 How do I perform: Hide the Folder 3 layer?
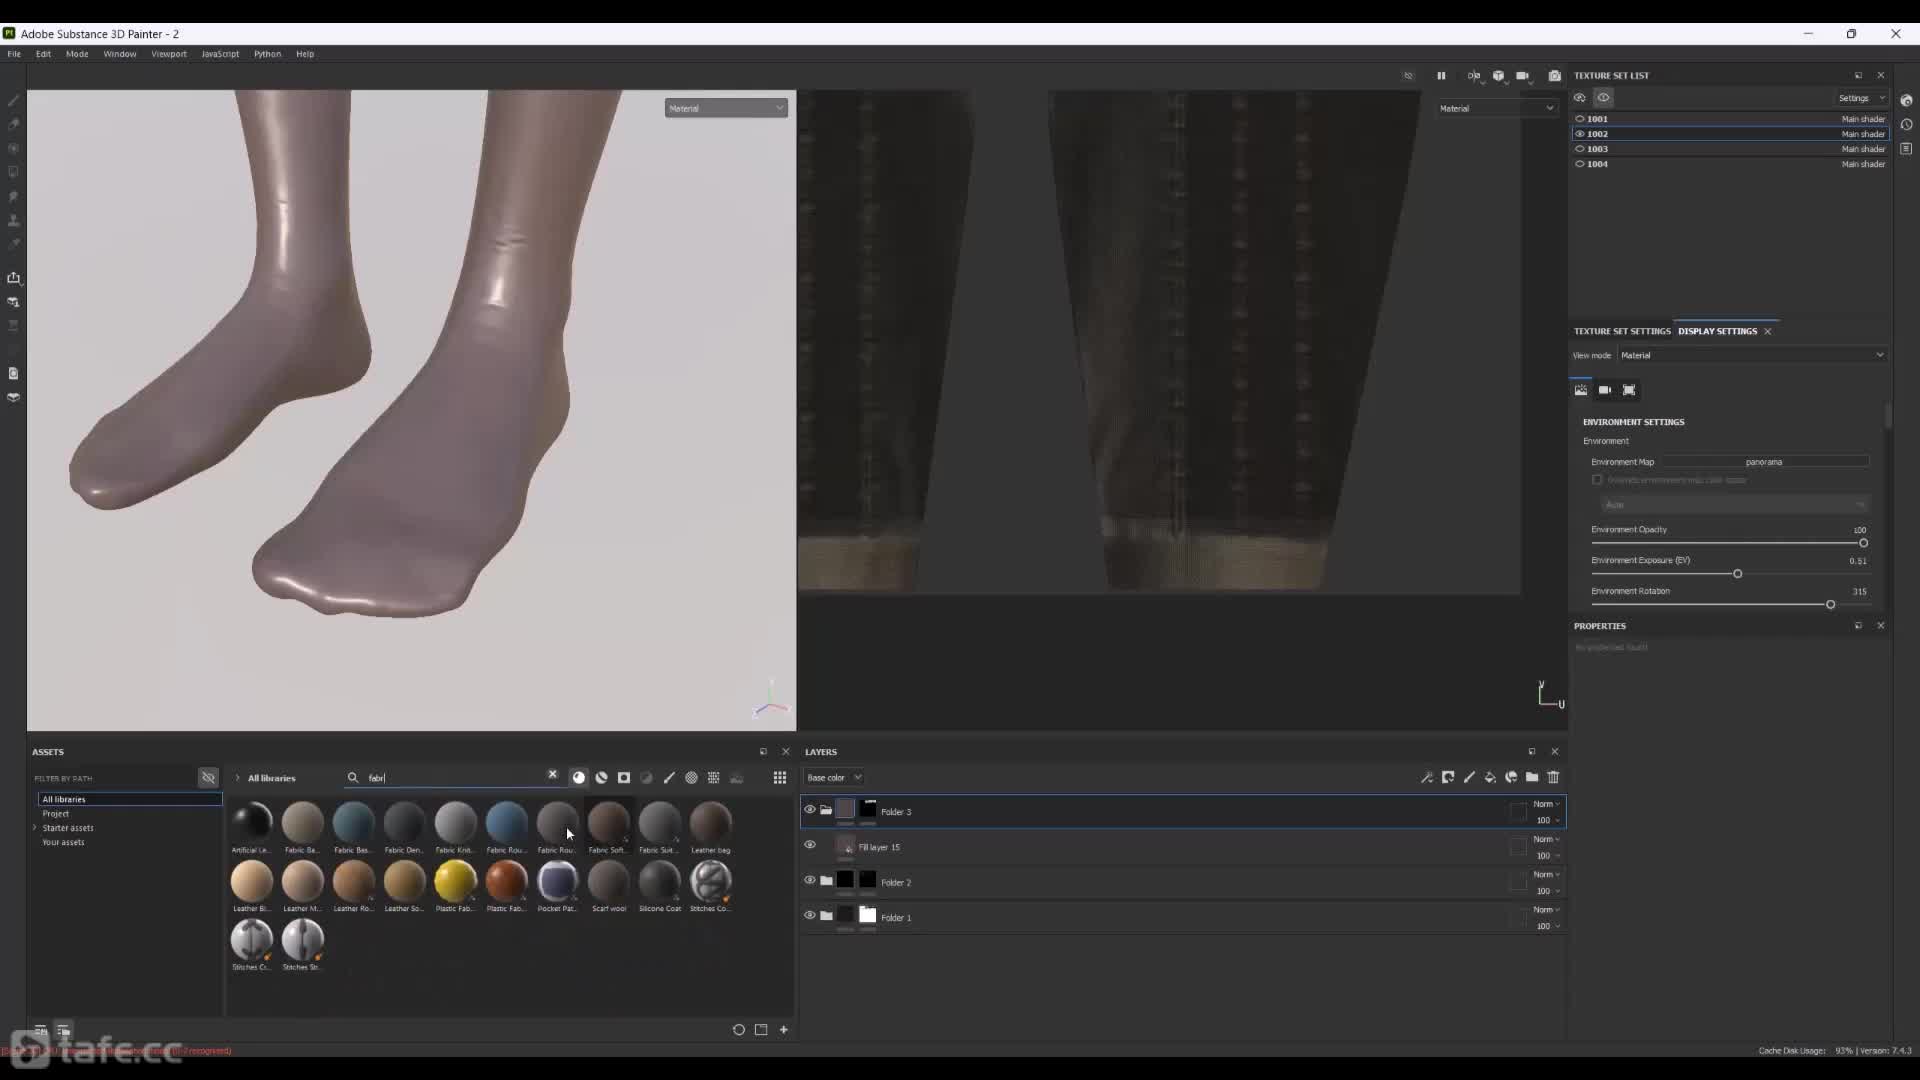[x=810, y=810]
